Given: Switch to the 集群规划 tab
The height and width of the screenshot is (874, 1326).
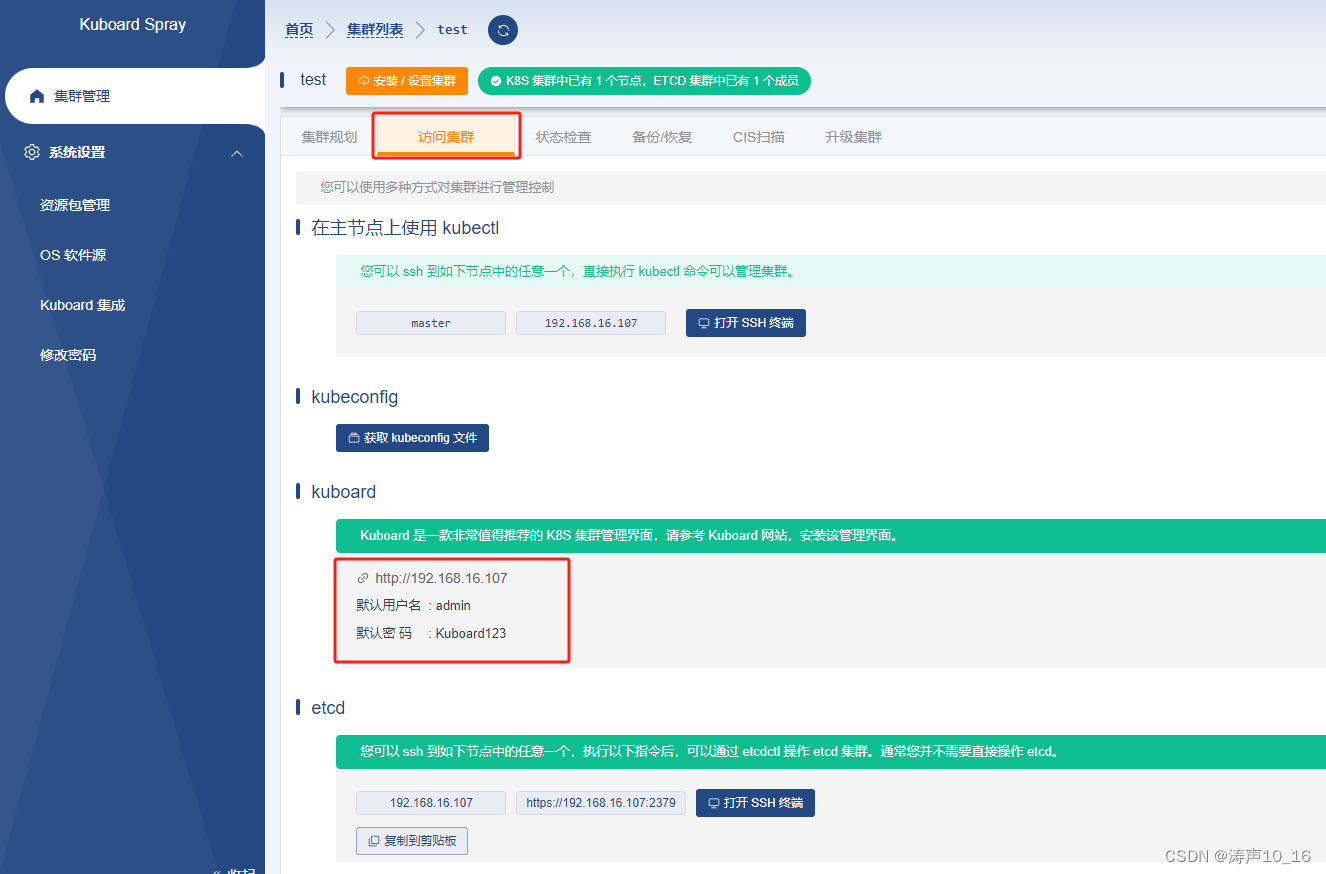Looking at the screenshot, I should [x=329, y=137].
